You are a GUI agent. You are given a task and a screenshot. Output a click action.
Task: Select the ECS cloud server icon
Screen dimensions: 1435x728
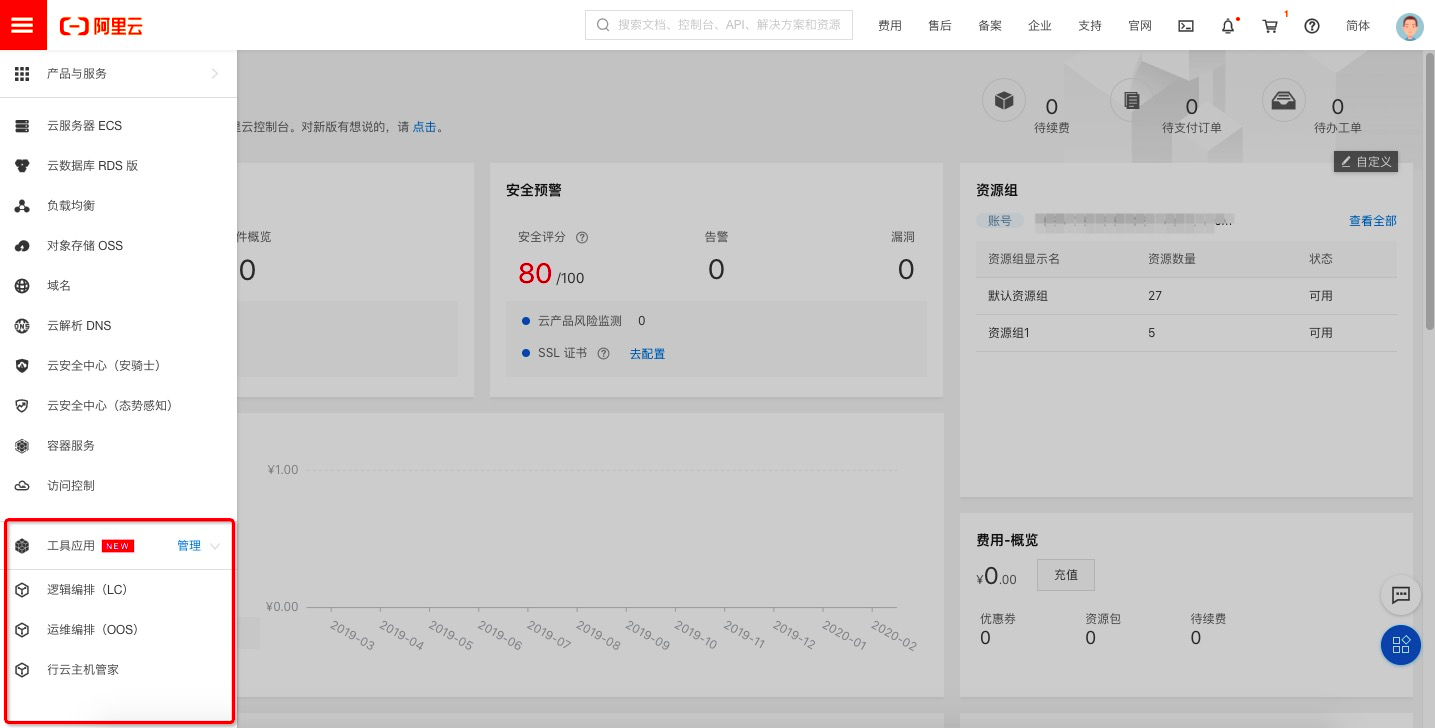tap(22, 126)
